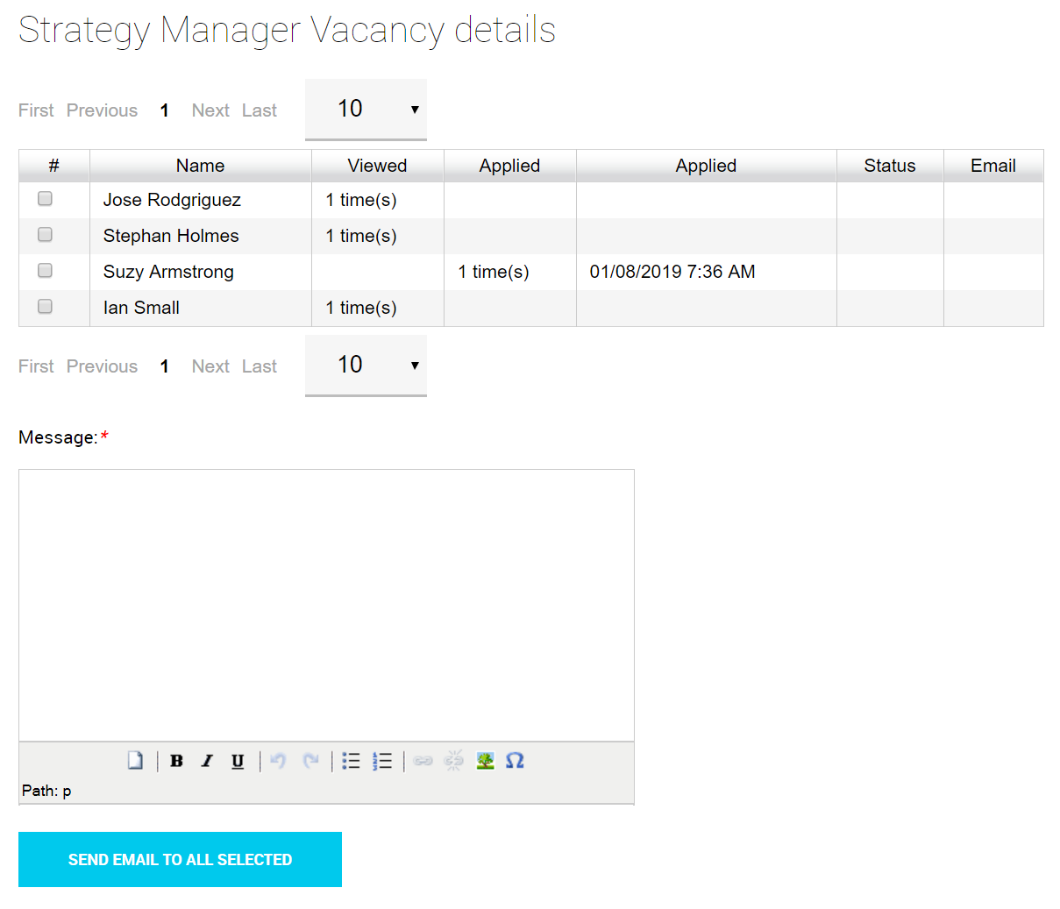Select the name Suzy Armstrong
1060x909 pixels.
168,272
